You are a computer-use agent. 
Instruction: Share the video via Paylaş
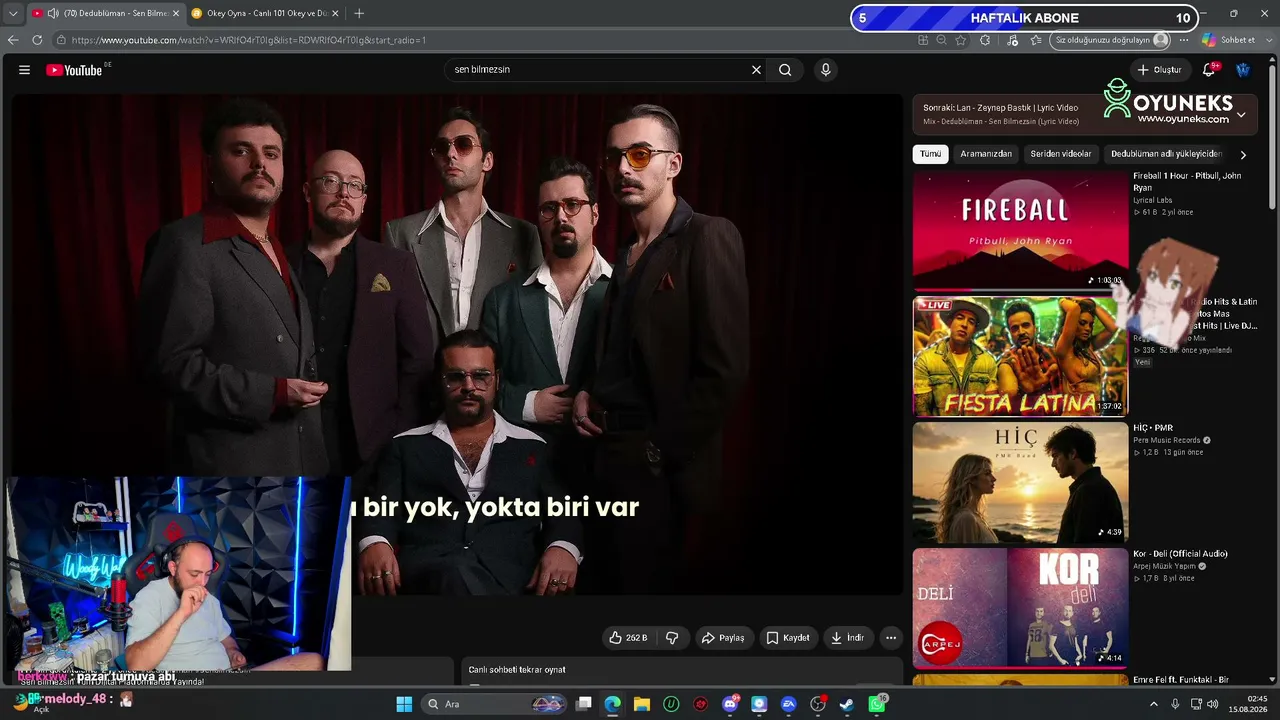[723, 638]
